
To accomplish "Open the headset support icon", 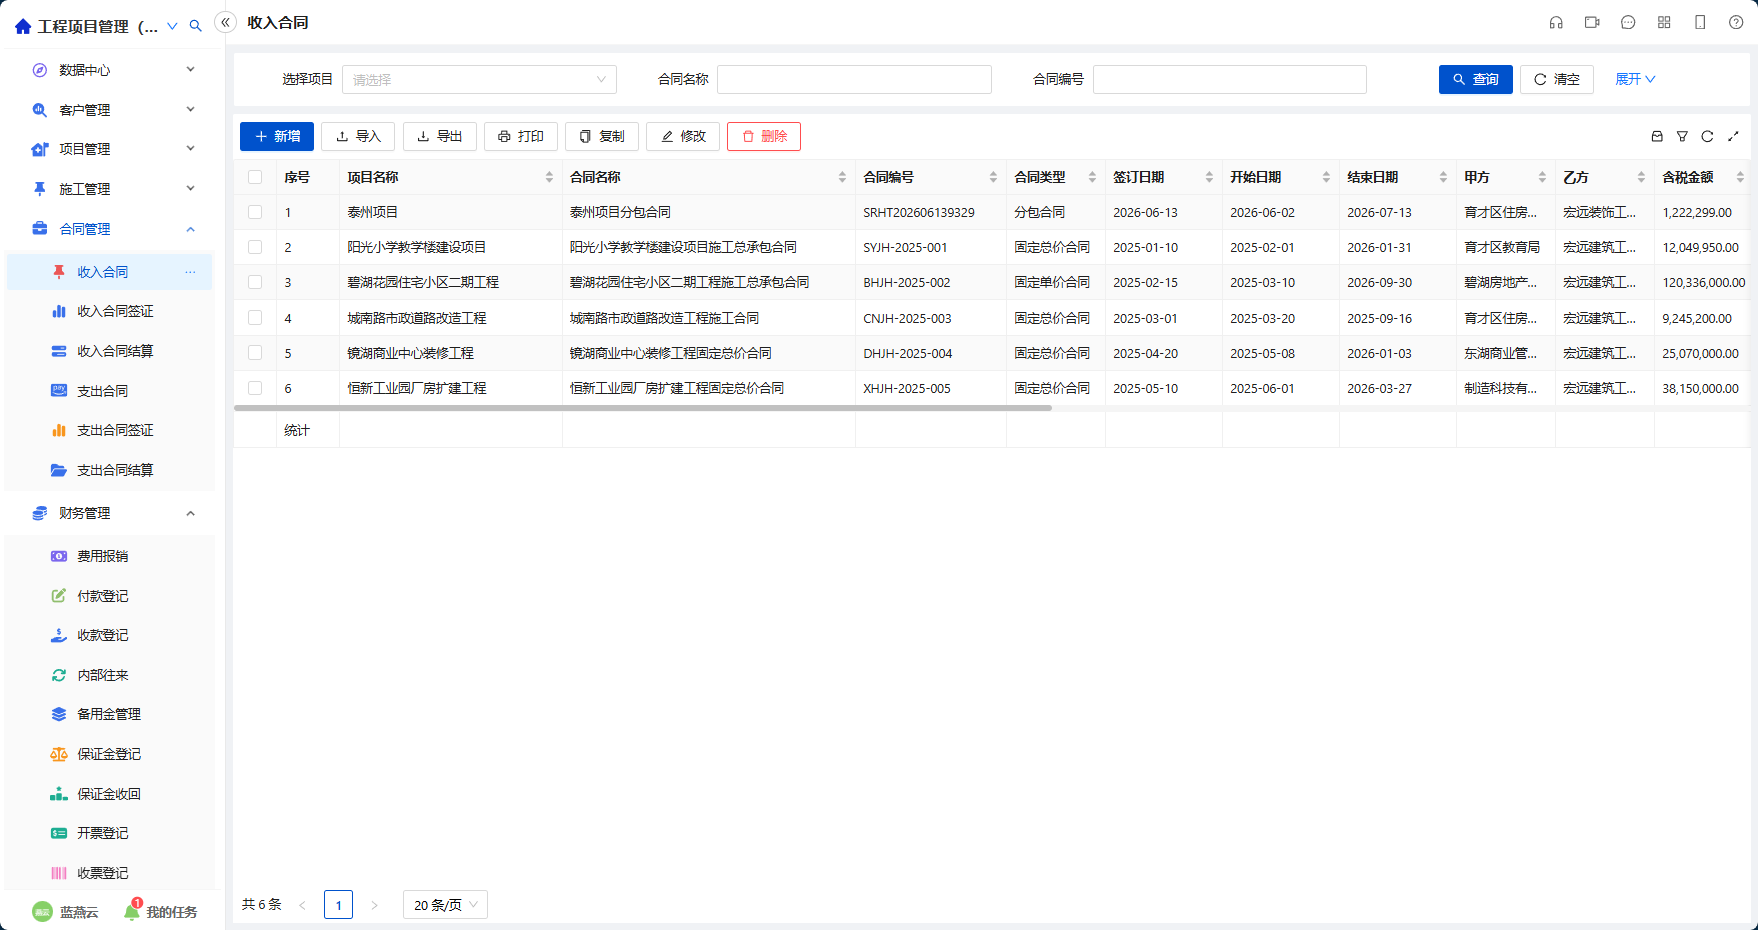I will (x=1556, y=22).
